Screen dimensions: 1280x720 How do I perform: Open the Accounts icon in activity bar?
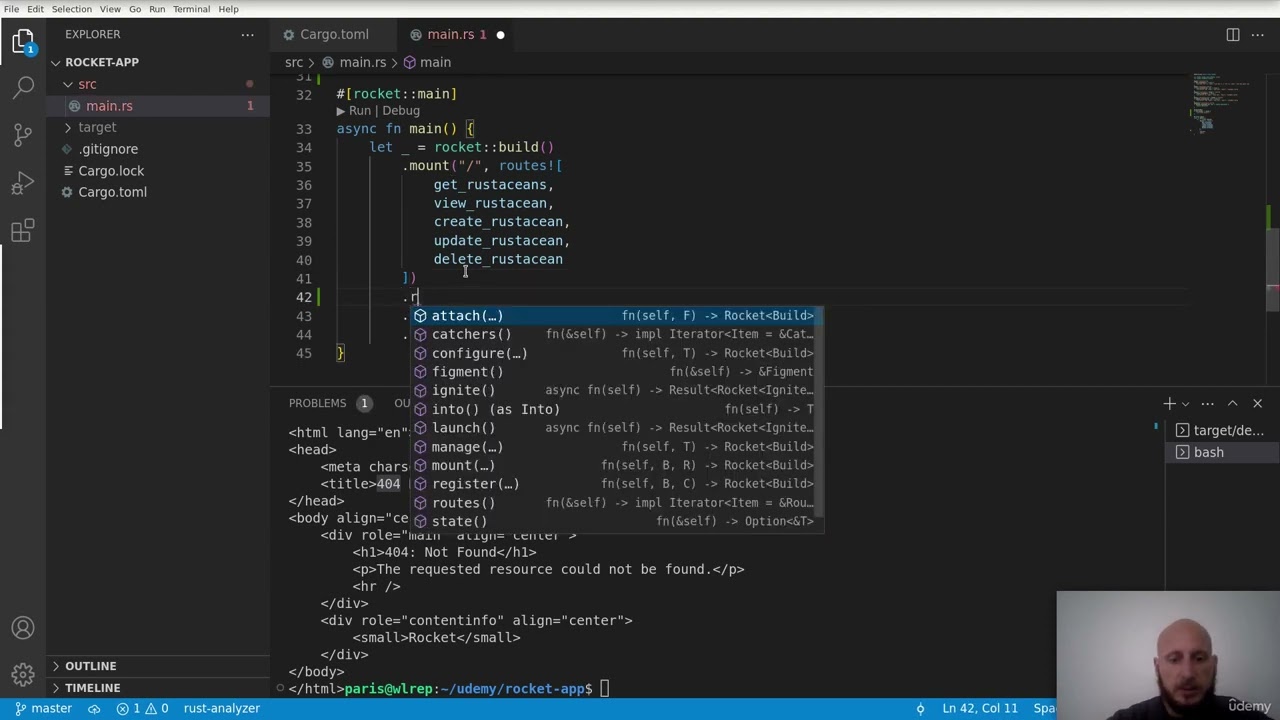[x=23, y=628]
